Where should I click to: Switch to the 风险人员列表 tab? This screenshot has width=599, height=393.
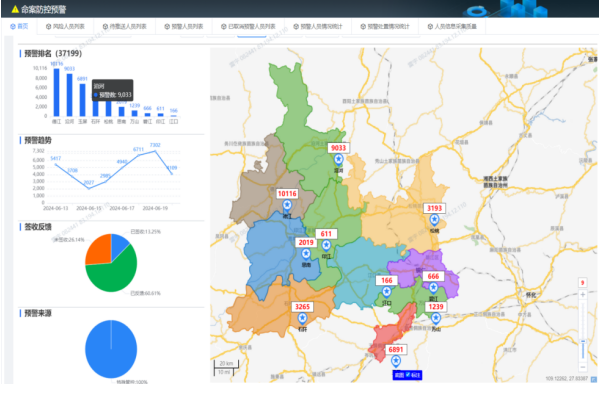[x=65, y=27]
